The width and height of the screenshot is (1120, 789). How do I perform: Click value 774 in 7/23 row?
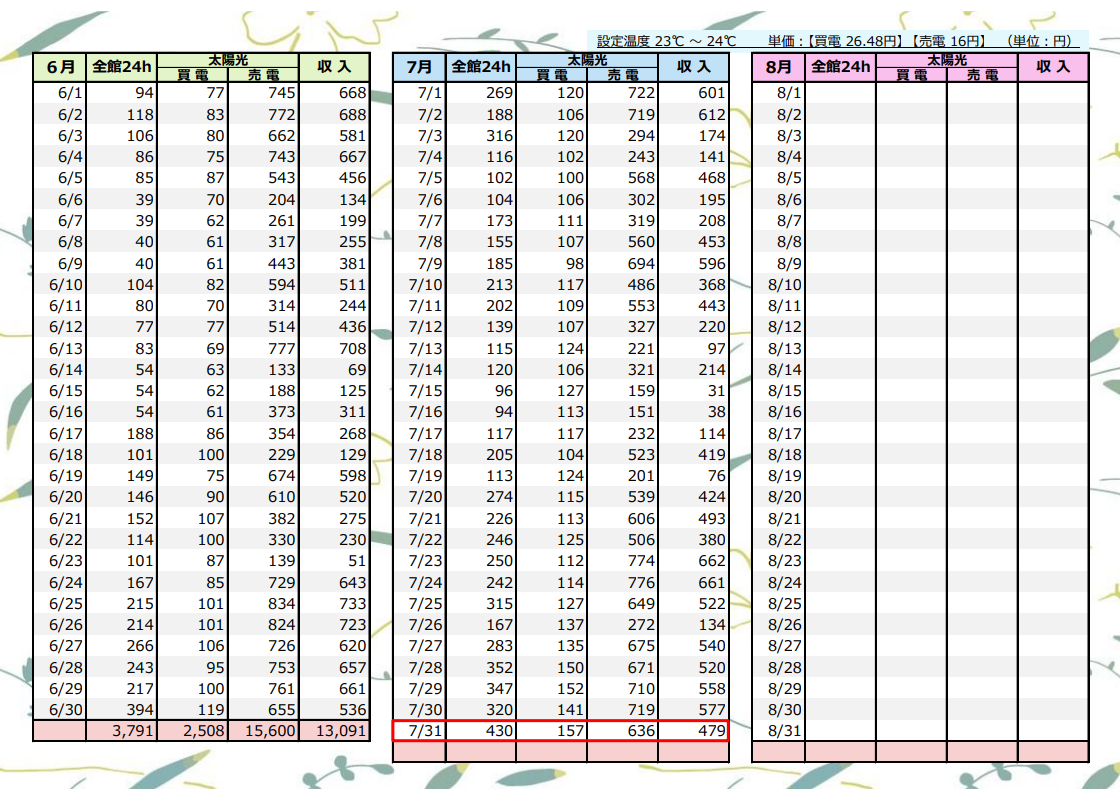(622, 561)
